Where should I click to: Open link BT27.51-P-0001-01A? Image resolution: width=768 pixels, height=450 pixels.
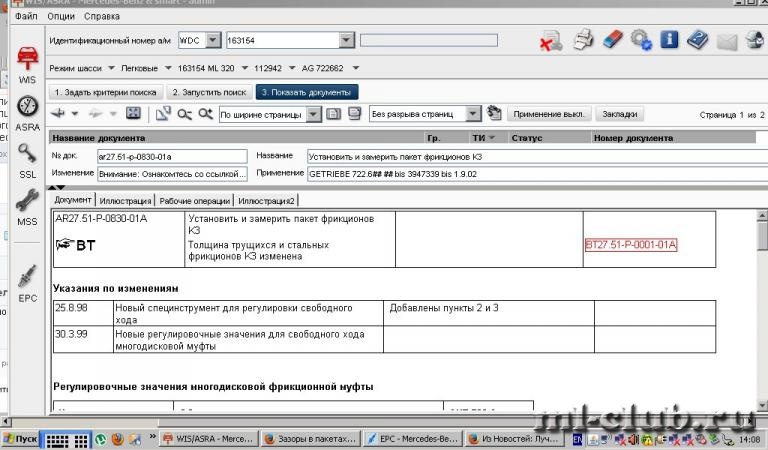[x=631, y=245]
